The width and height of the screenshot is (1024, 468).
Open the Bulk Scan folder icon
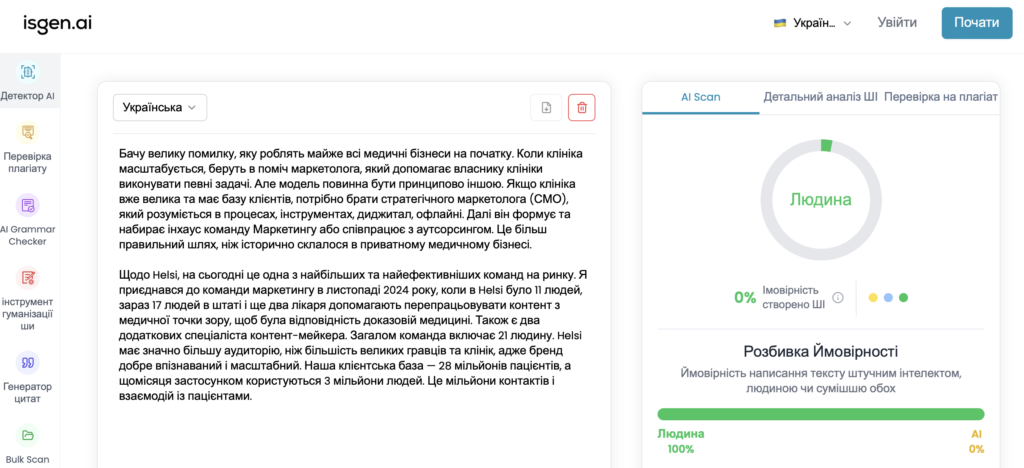[27, 435]
